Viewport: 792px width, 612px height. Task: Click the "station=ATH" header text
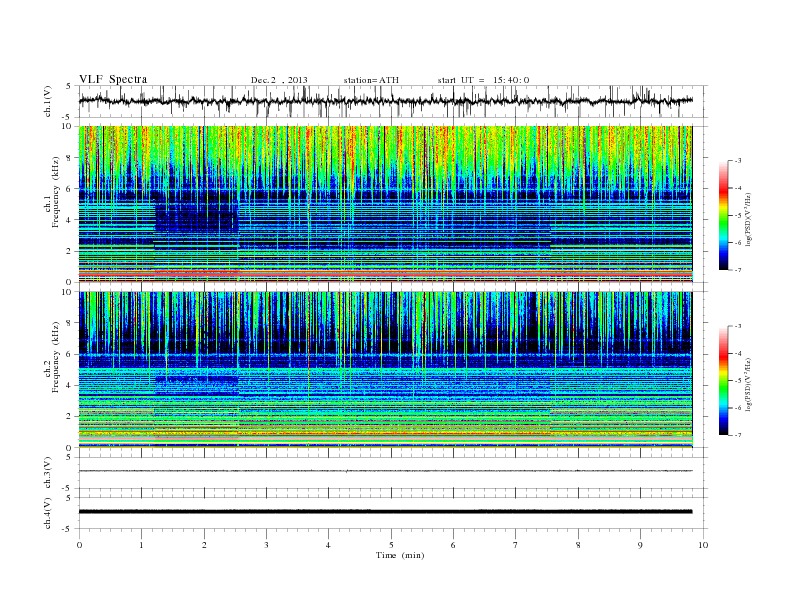[x=371, y=80]
